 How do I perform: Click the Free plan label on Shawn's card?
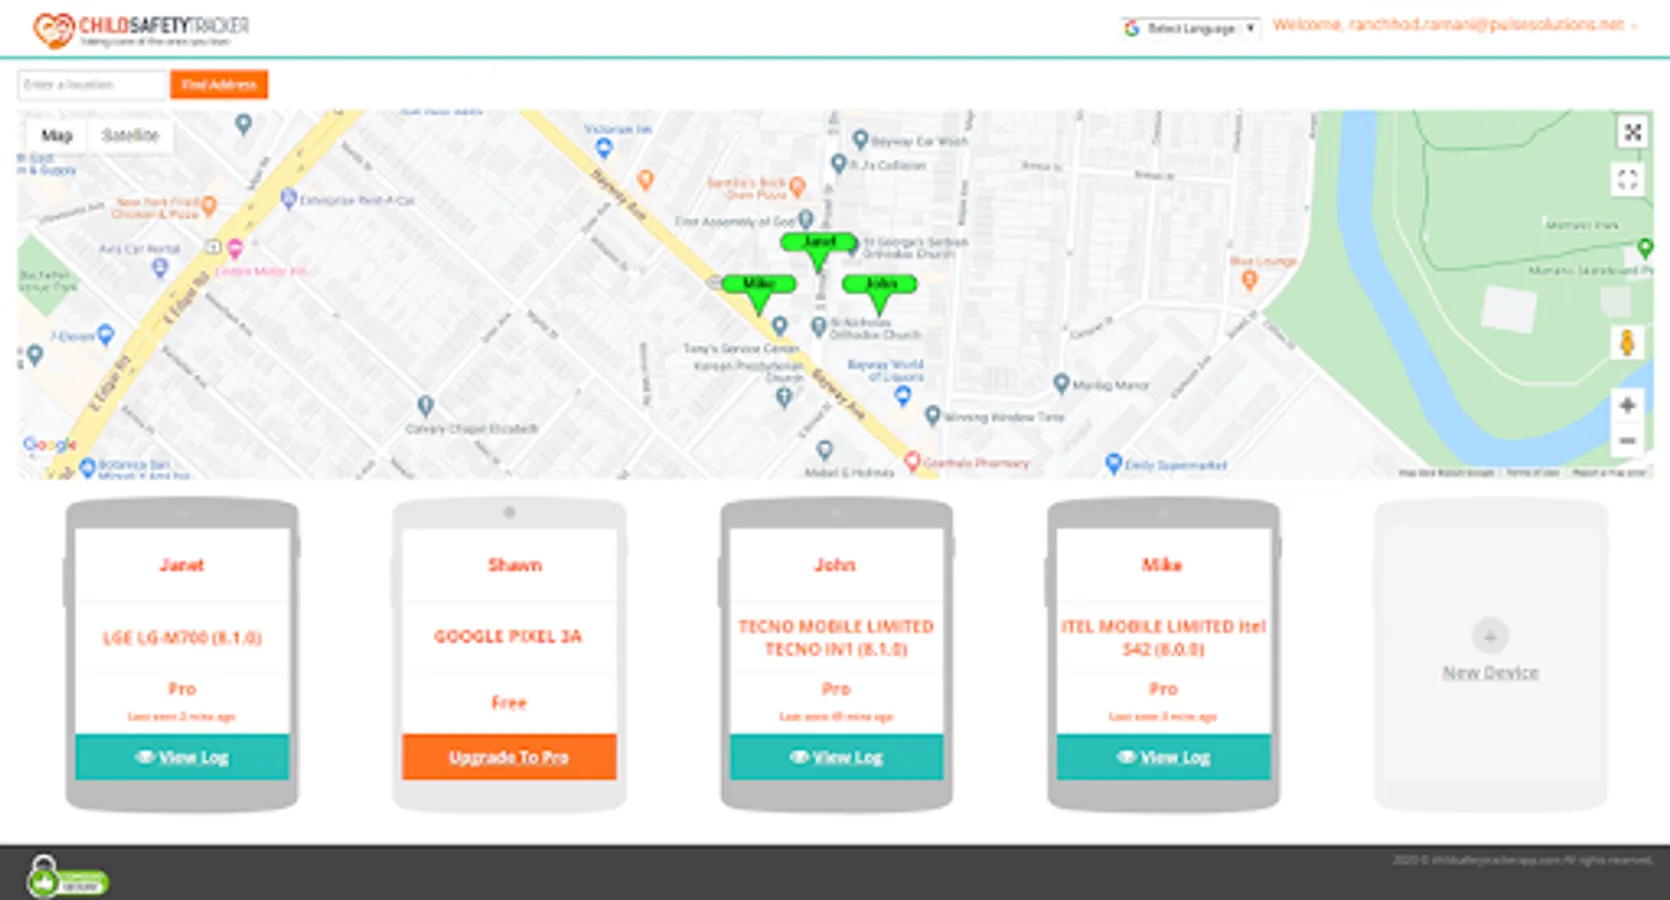pyautogui.click(x=508, y=703)
